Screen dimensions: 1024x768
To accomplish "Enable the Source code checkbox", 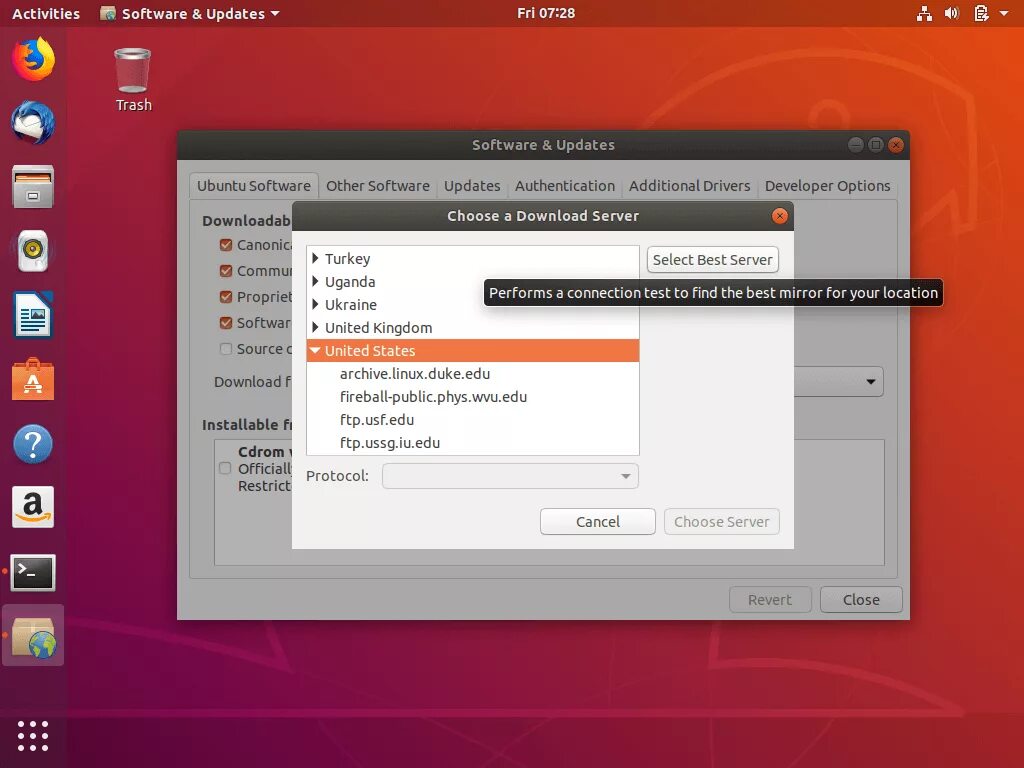I will click(226, 349).
